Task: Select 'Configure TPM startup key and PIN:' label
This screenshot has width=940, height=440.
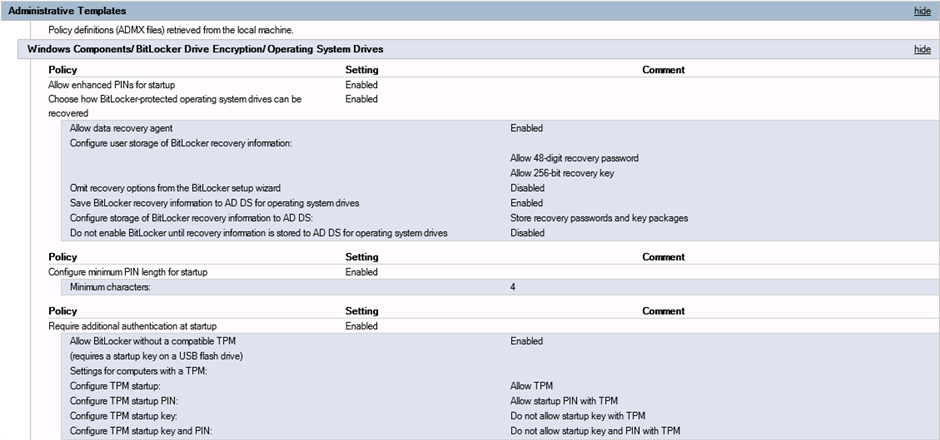Action: tap(141, 431)
